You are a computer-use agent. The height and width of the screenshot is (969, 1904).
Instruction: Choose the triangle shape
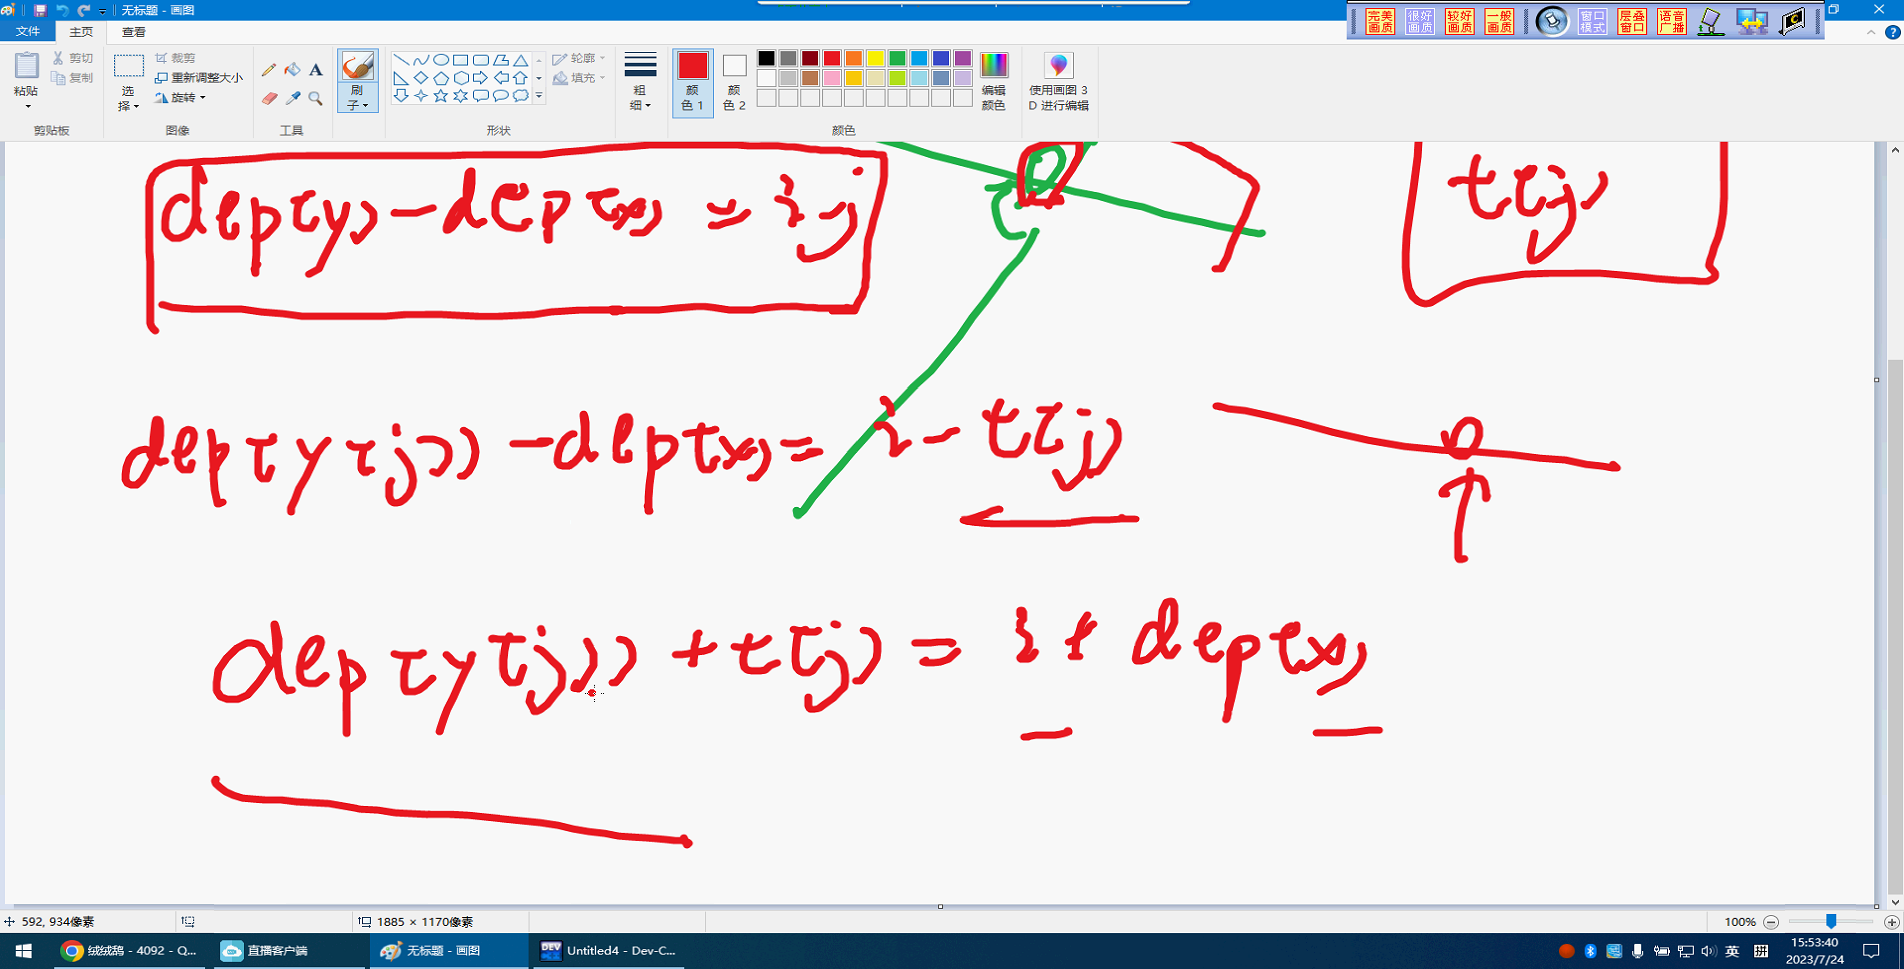pyautogui.click(x=521, y=60)
